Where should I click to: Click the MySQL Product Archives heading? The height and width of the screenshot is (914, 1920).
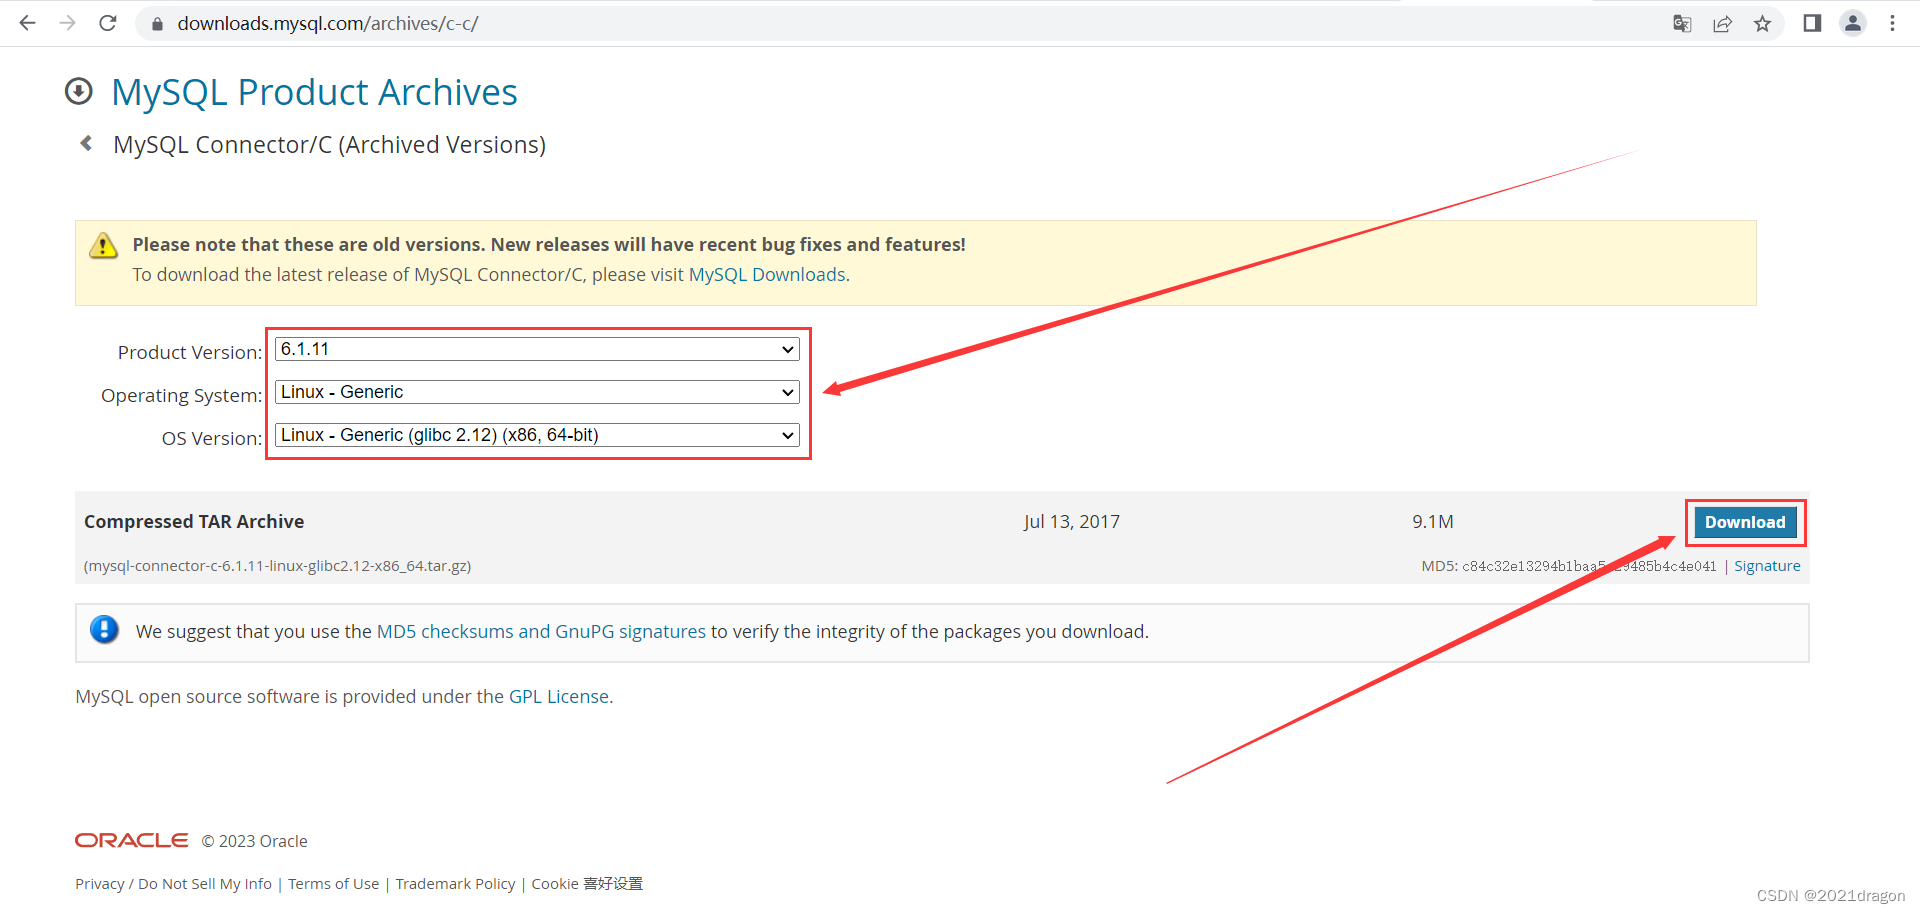[314, 92]
